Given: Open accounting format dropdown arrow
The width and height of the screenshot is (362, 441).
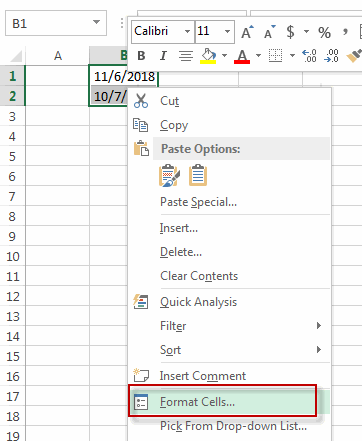Looking at the screenshot, I should pos(306,32).
